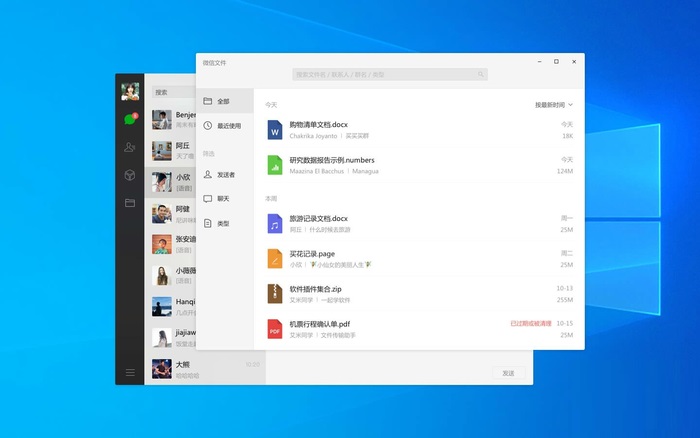Select the 全部 tab in file sidebar
Image resolution: width=700 pixels, height=438 pixels.
pos(224,101)
